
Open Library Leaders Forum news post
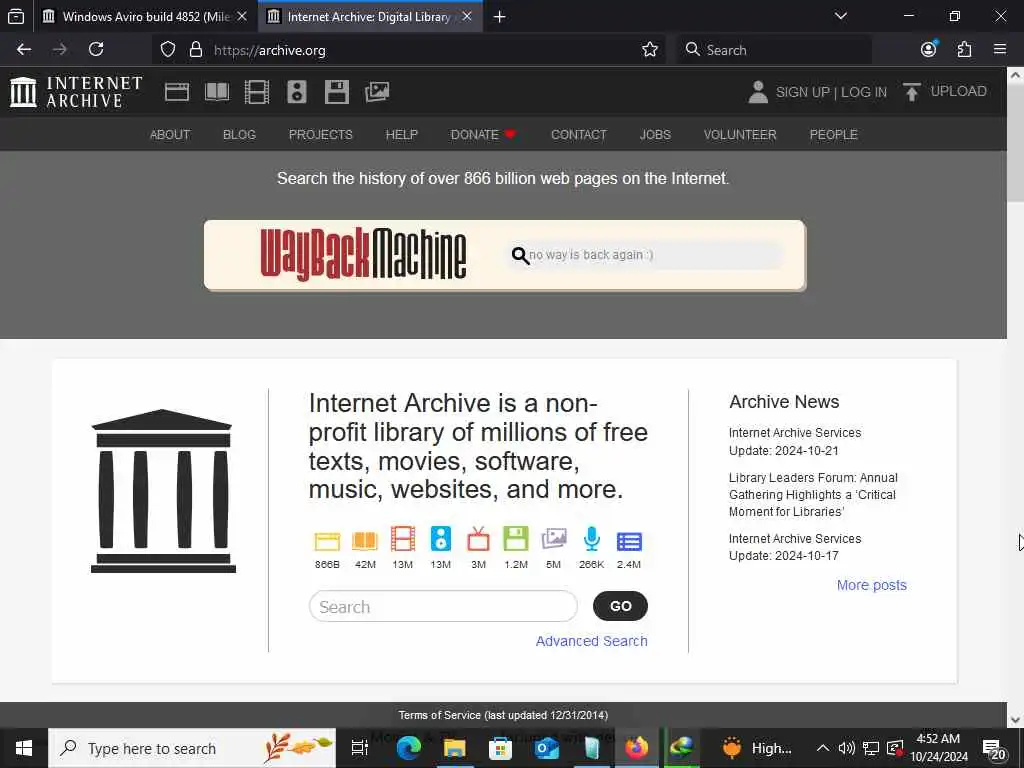813,494
